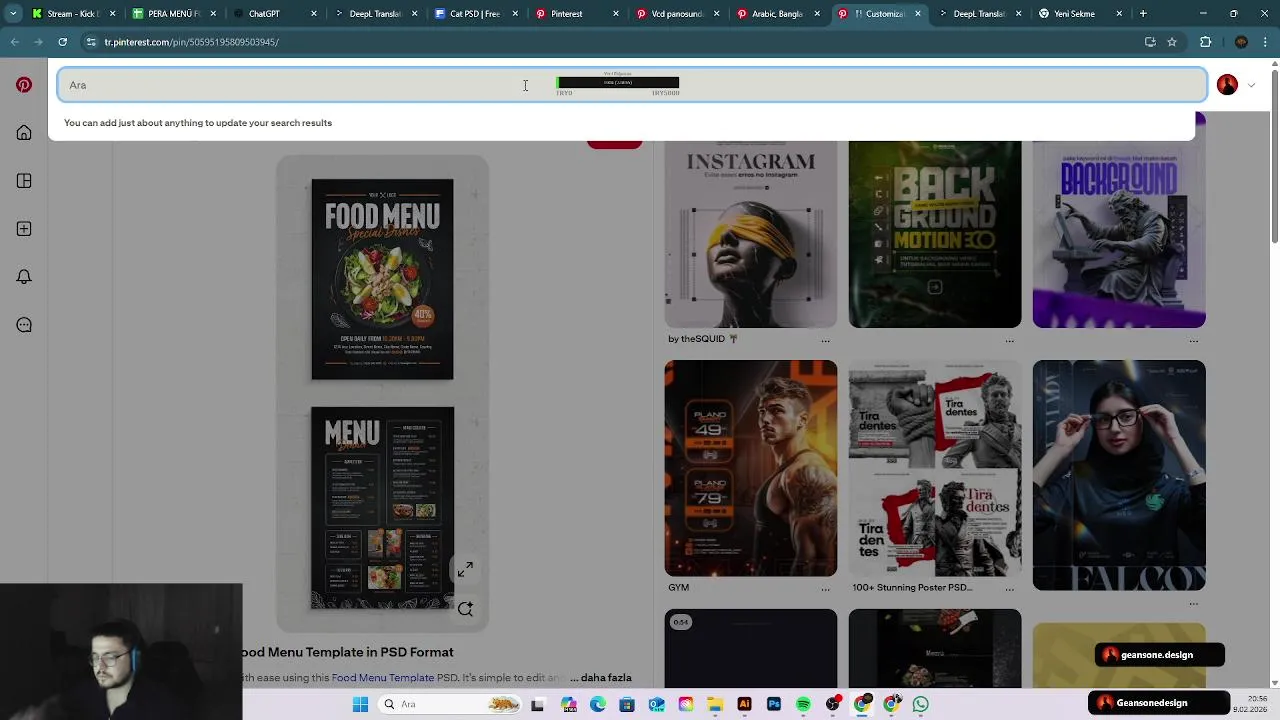Open the GYM Plano pin thumbnail
The width and height of the screenshot is (1280, 720).
(751, 468)
